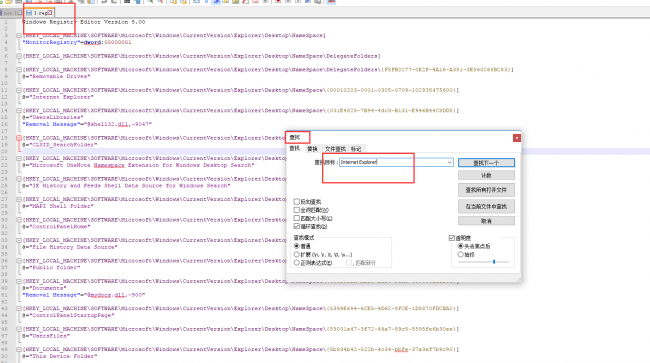Open the 替换 (replace) tab
The height and width of the screenshot is (363, 650).
click(312, 149)
